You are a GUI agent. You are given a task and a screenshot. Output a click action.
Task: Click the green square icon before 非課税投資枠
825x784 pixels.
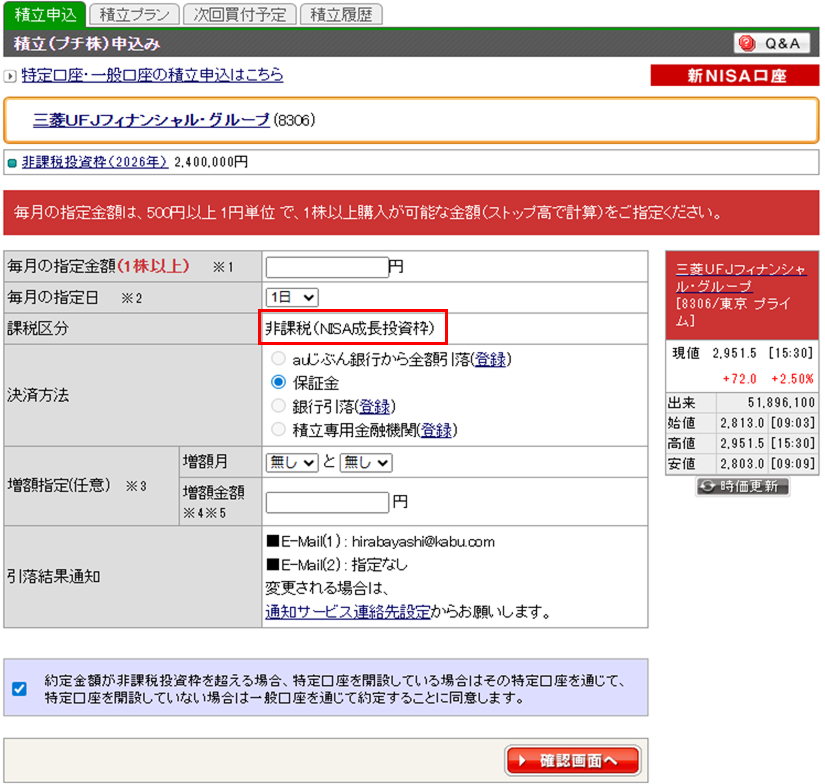click(12, 162)
